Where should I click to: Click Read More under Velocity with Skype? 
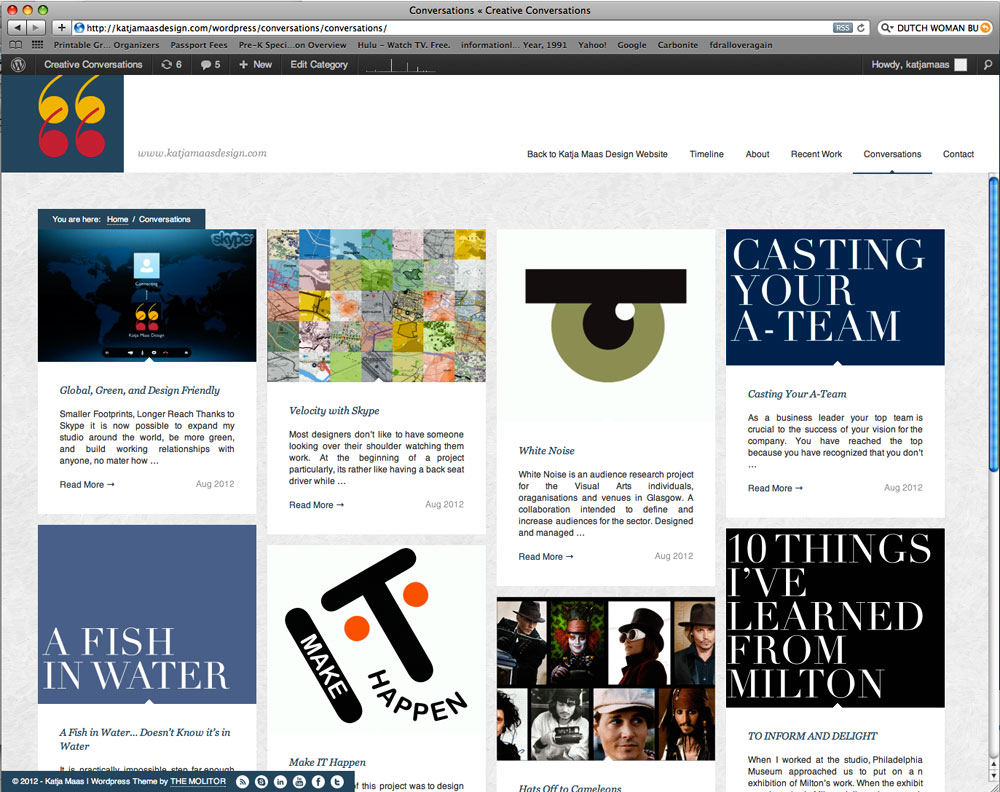tap(310, 505)
